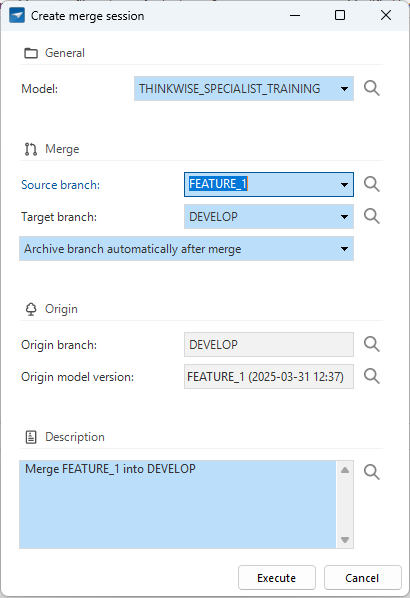Click the Origin model version magnifier icon

(x=371, y=376)
